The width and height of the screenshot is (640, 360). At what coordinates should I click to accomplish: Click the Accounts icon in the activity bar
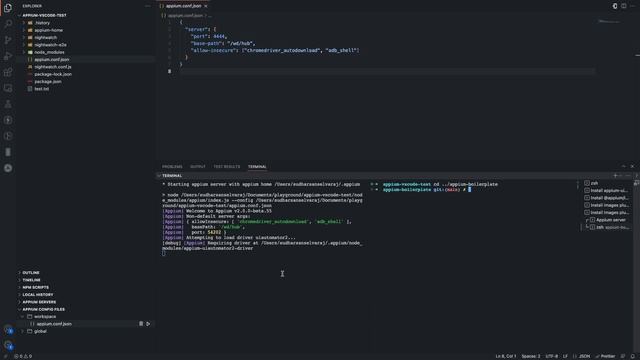(8, 329)
